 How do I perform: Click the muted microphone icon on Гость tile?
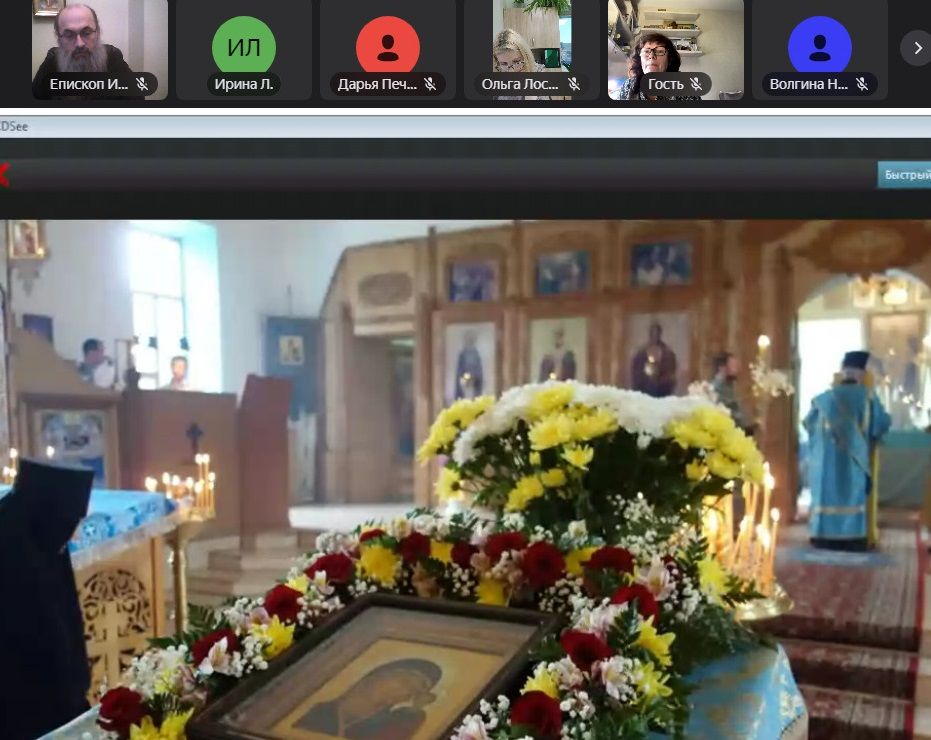(696, 85)
